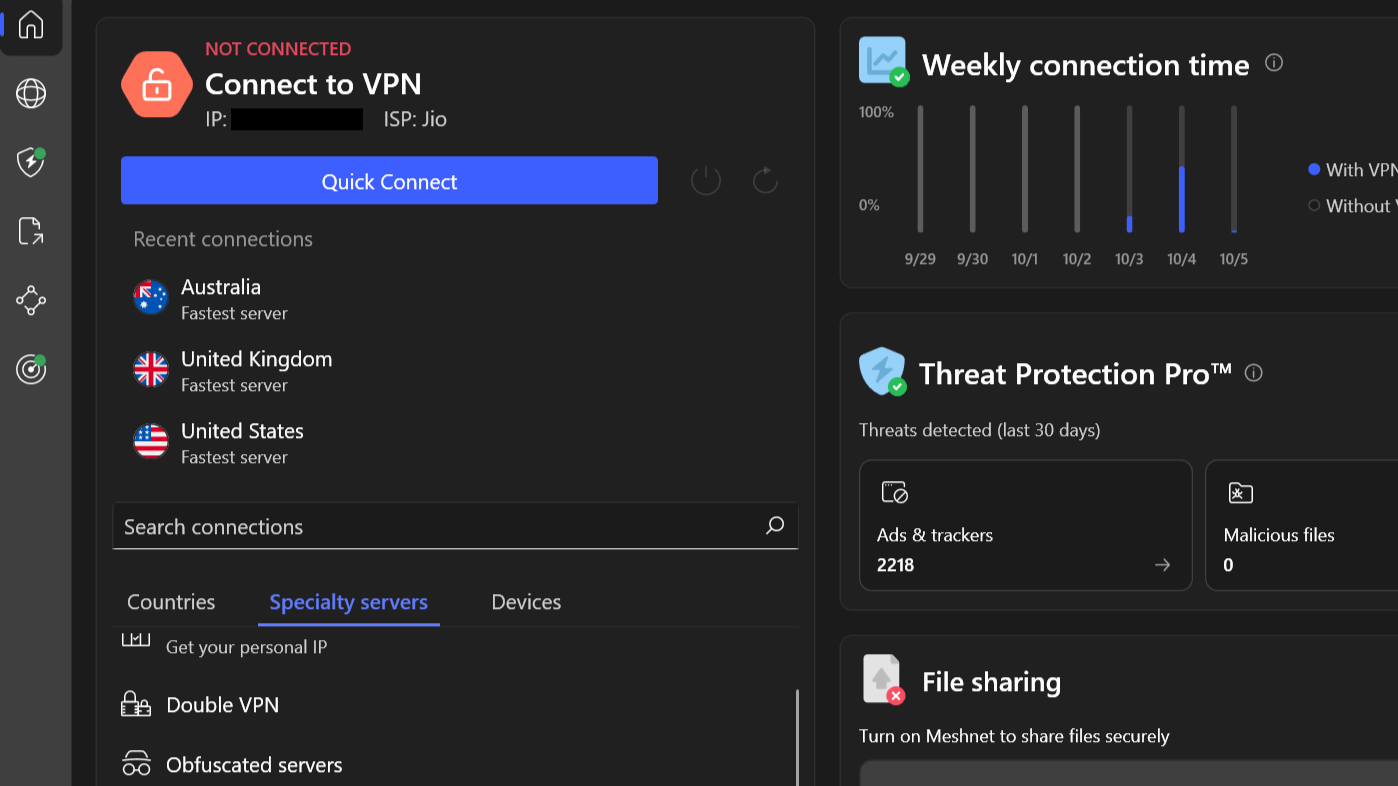The image size is (1398, 786).
Task: Click the Malicious files folder icon
Action: tap(1240, 492)
